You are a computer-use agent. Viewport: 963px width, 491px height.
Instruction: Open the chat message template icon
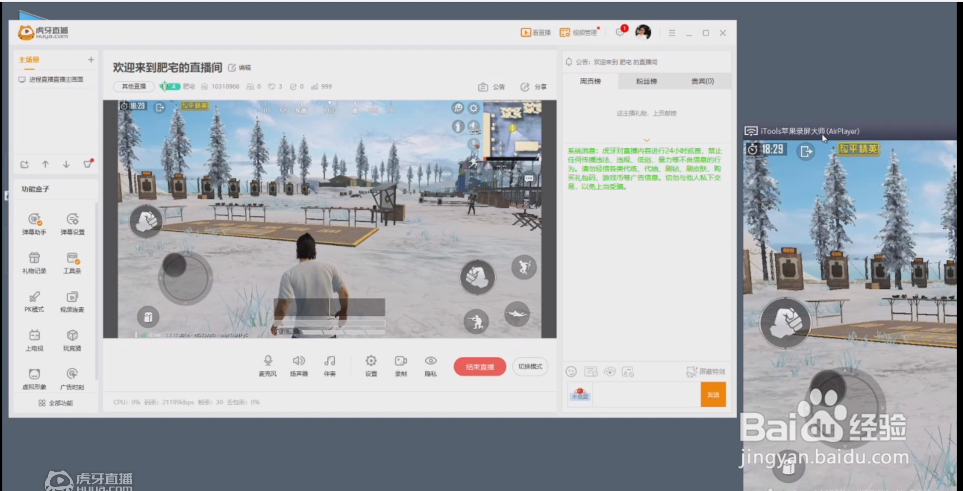(x=591, y=371)
